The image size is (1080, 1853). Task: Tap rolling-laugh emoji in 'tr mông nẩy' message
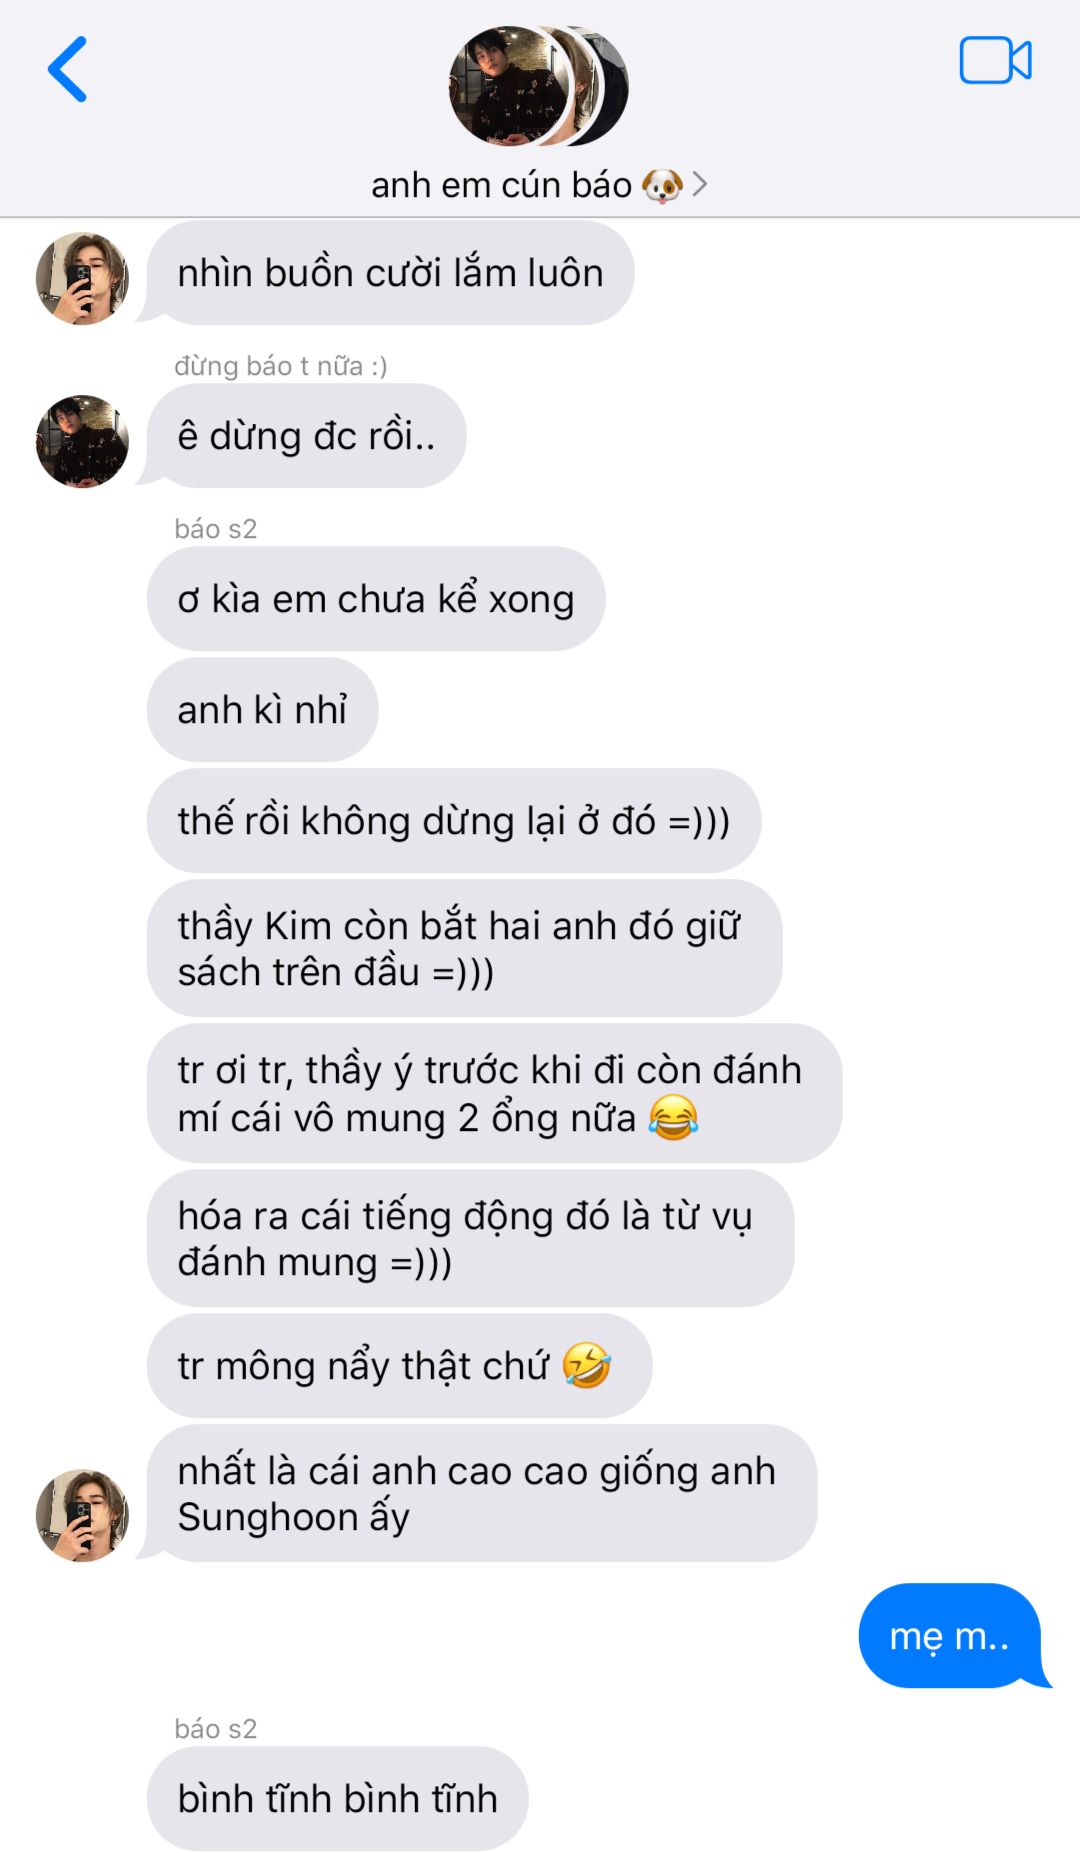(x=586, y=1365)
